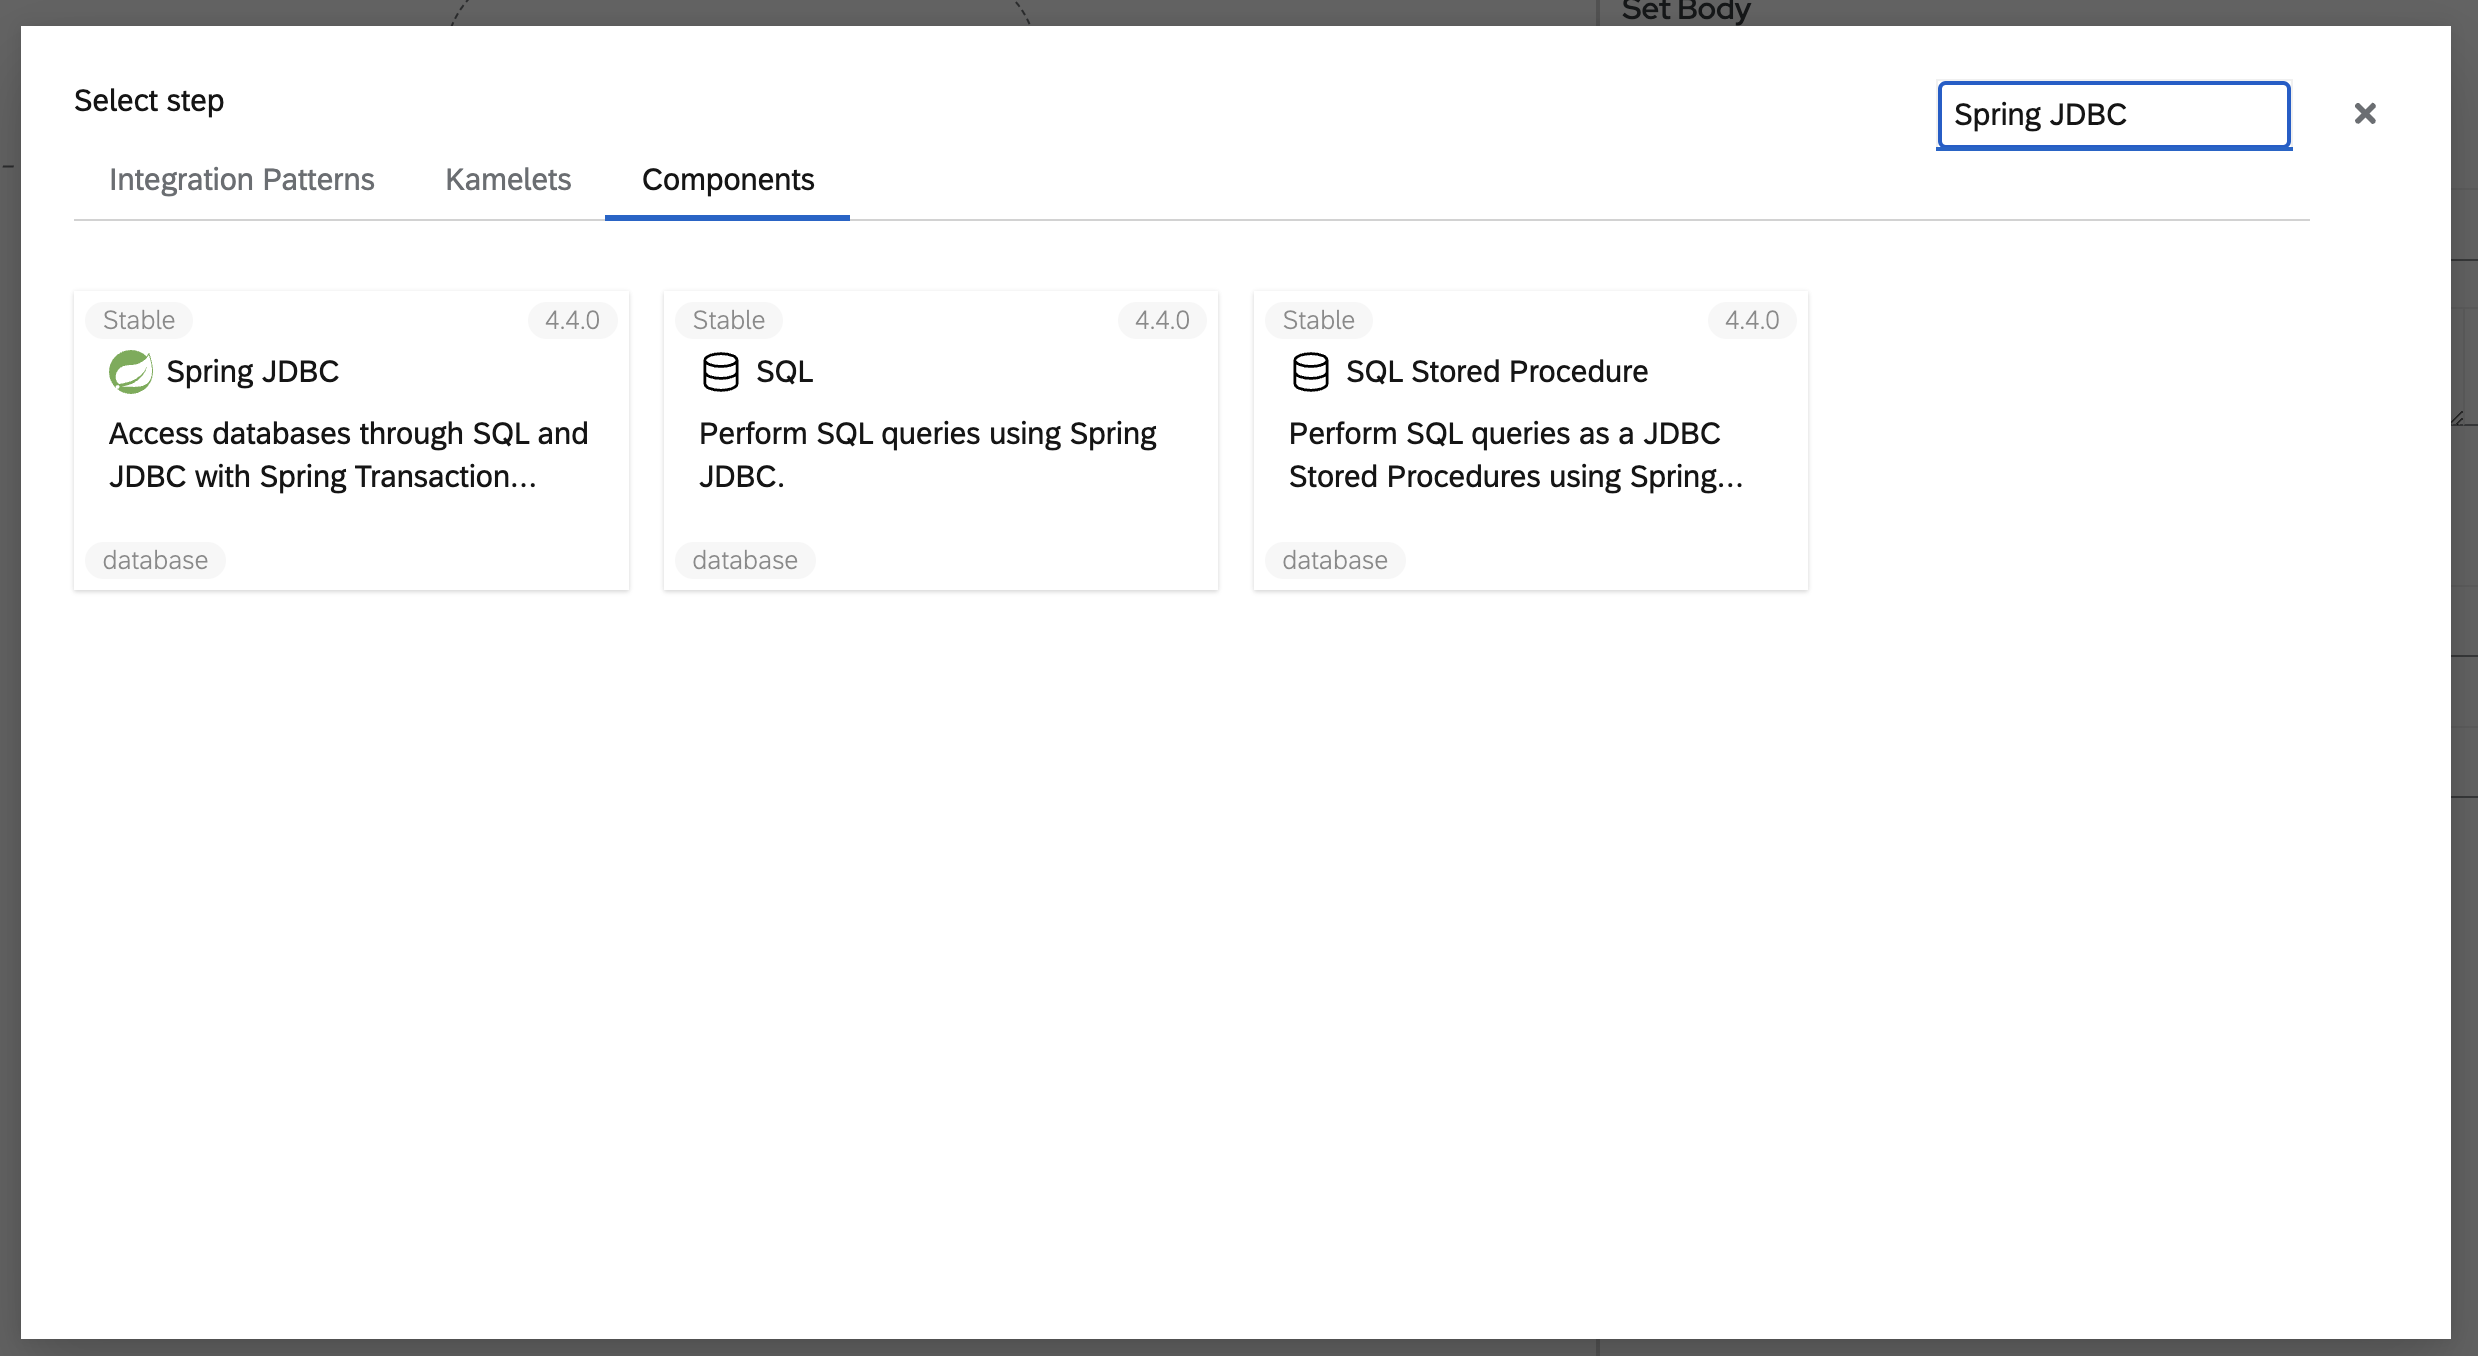
Task: Click the database tag on SQL Stored Procedure card
Action: 1335,560
